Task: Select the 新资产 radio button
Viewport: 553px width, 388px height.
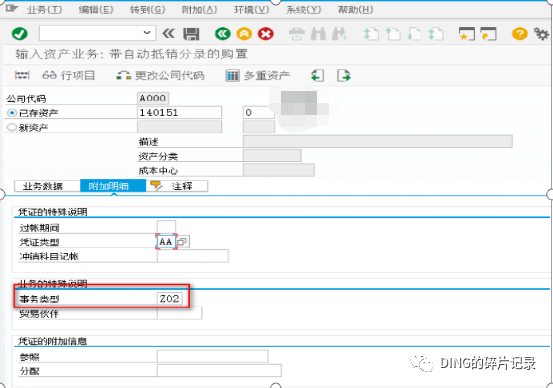Action: coord(12,127)
